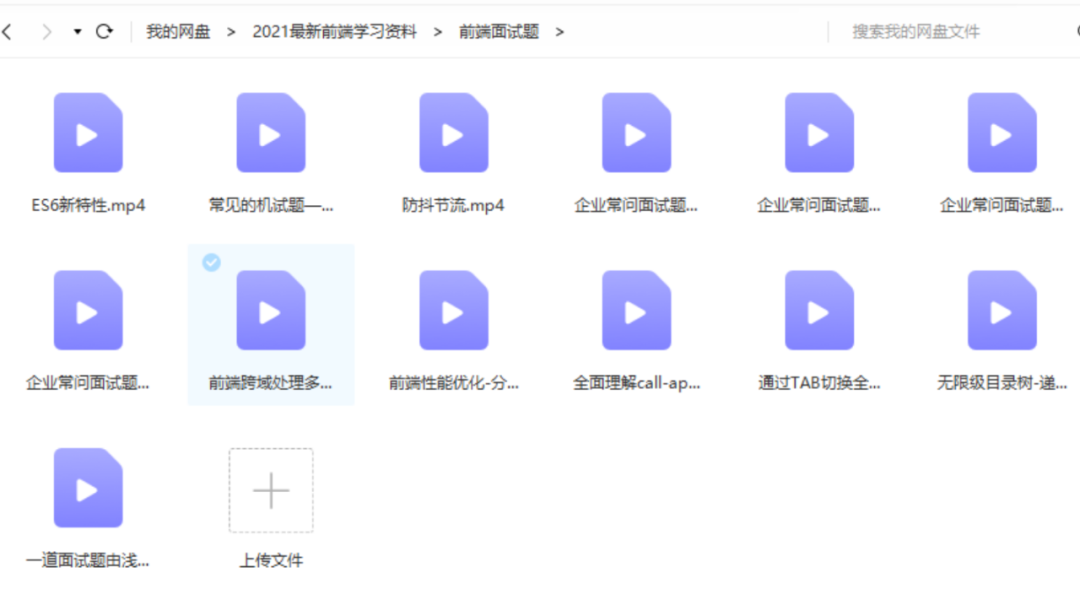Viewport: 1080px width, 595px height.
Task: Click the chevron between 我的网盘 and 2021最新前端学习资料
Action: pyautogui.click(x=228, y=31)
